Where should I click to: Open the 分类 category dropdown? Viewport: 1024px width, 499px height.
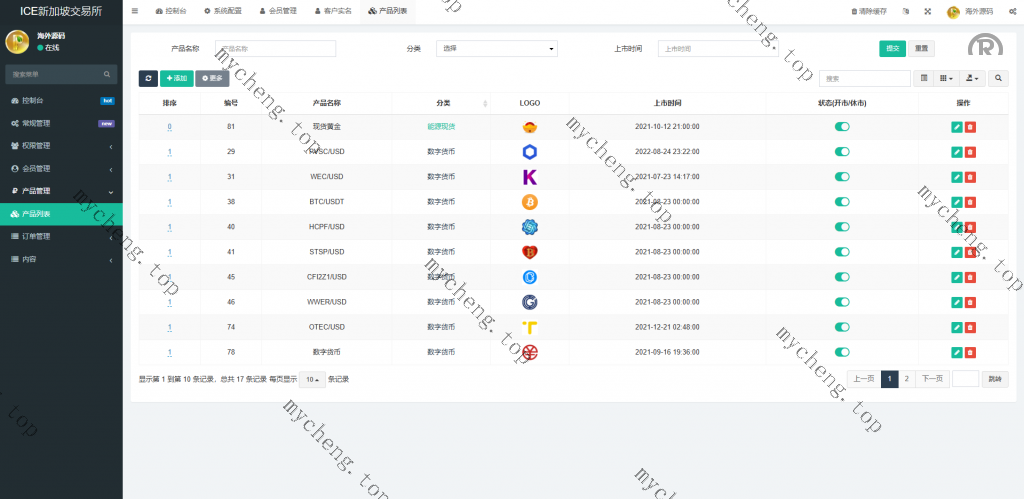coord(497,48)
